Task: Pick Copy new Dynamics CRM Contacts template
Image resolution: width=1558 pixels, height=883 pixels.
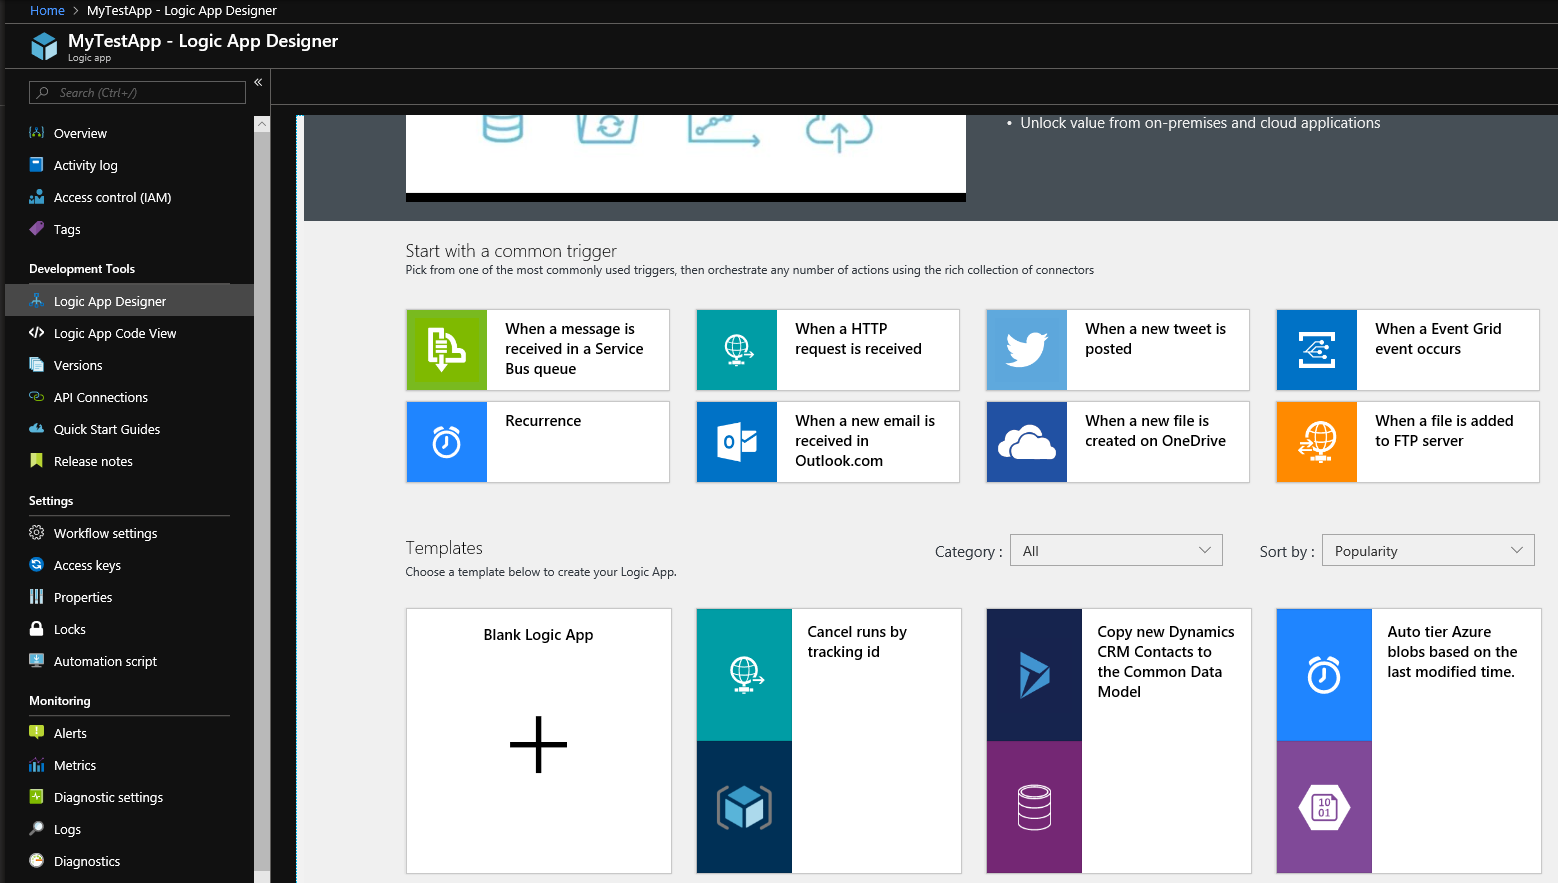Action: pos(1119,741)
